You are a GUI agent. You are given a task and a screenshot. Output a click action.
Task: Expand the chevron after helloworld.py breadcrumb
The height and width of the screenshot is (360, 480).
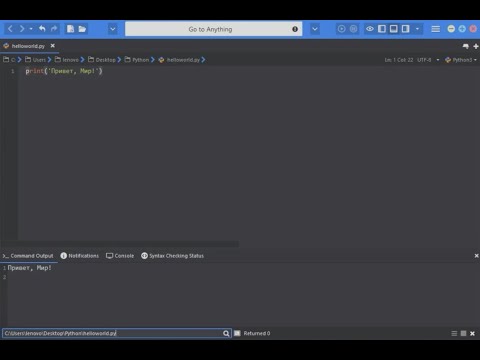pyautogui.click(x=203, y=60)
